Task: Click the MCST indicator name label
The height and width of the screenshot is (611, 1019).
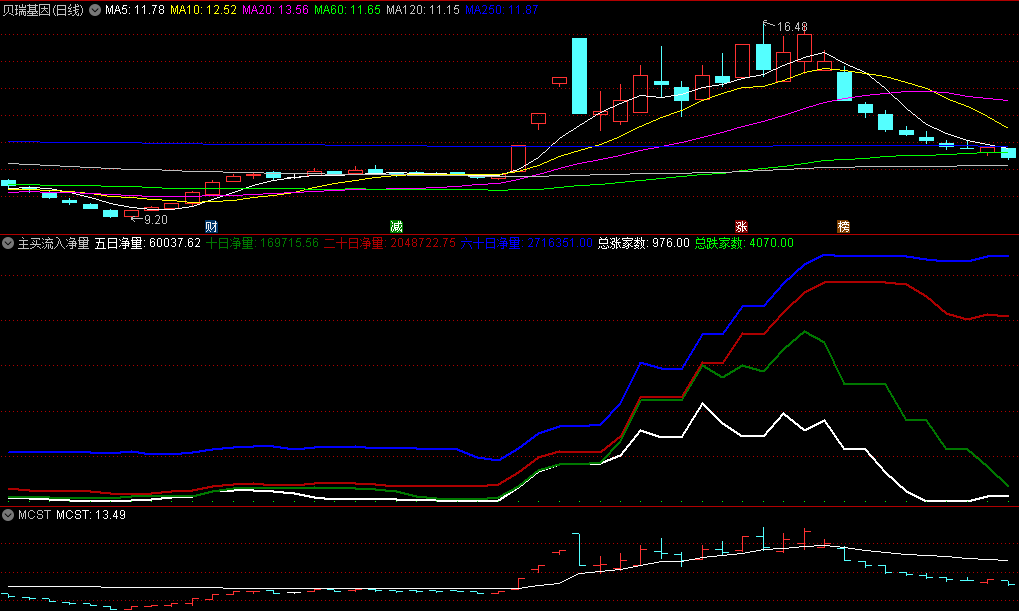Action: 34,515
